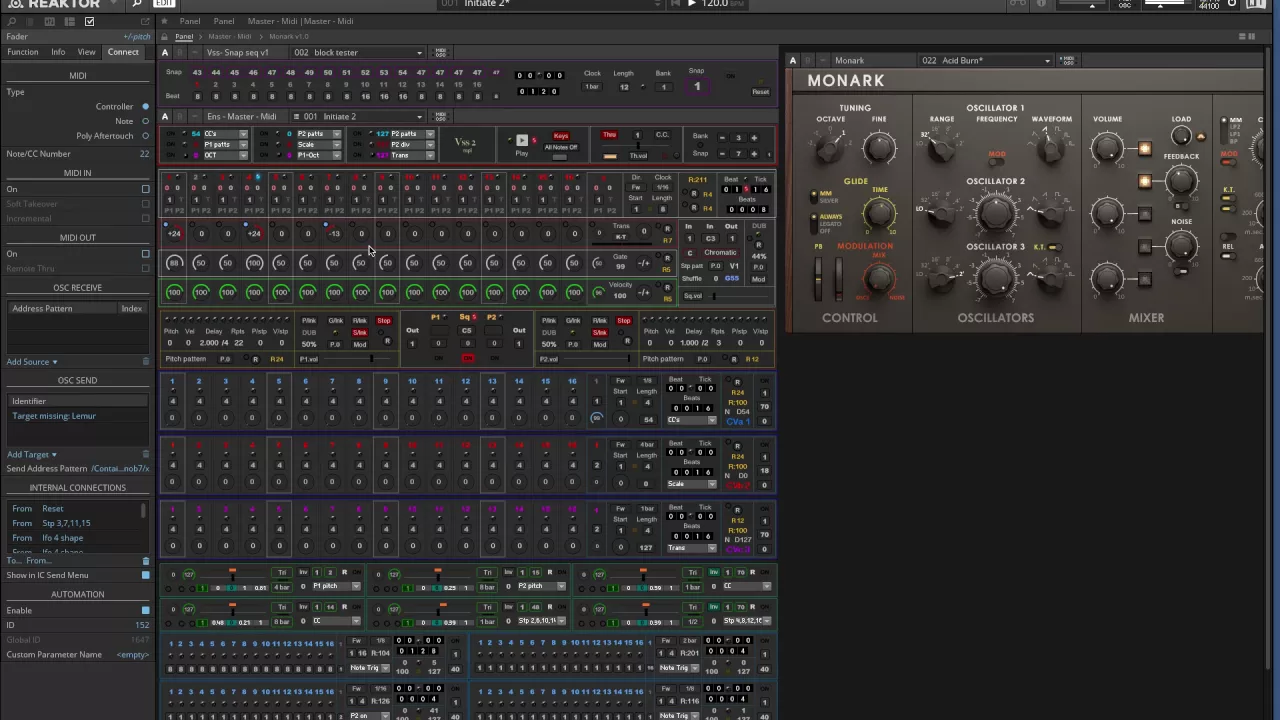Open the Trans dropdown in Master Midi
Image resolution: width=1280 pixels, height=720 pixels.
pyautogui.click(x=412, y=156)
